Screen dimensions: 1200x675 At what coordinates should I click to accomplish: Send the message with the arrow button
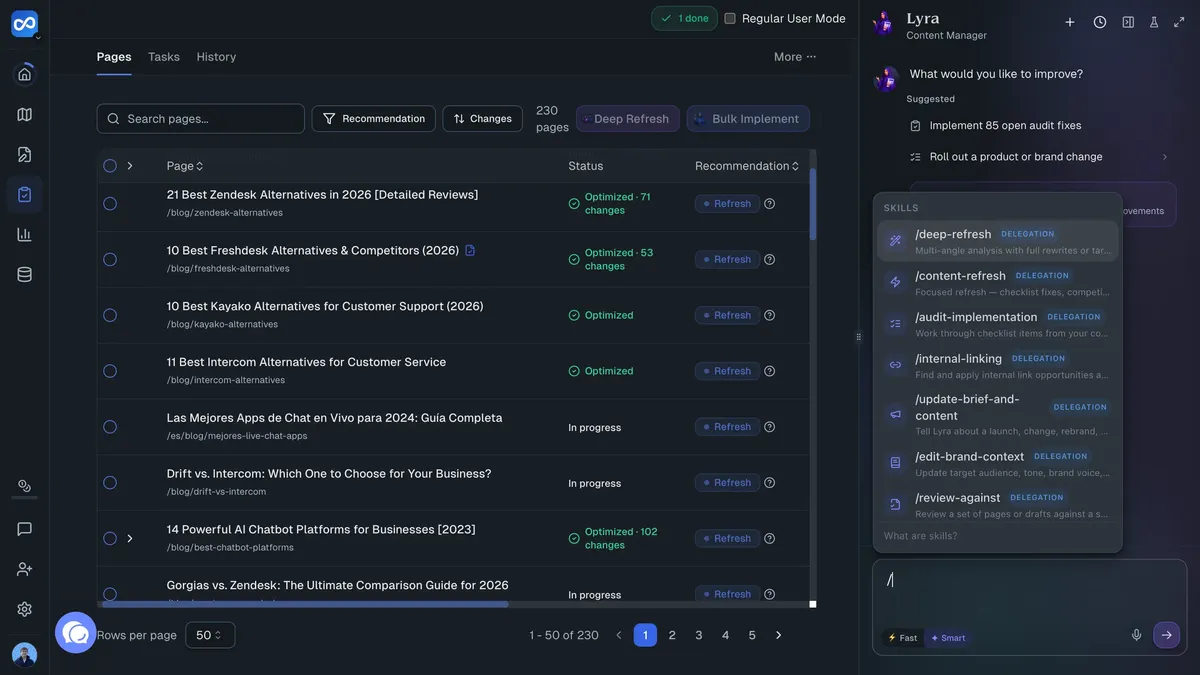(1166, 635)
